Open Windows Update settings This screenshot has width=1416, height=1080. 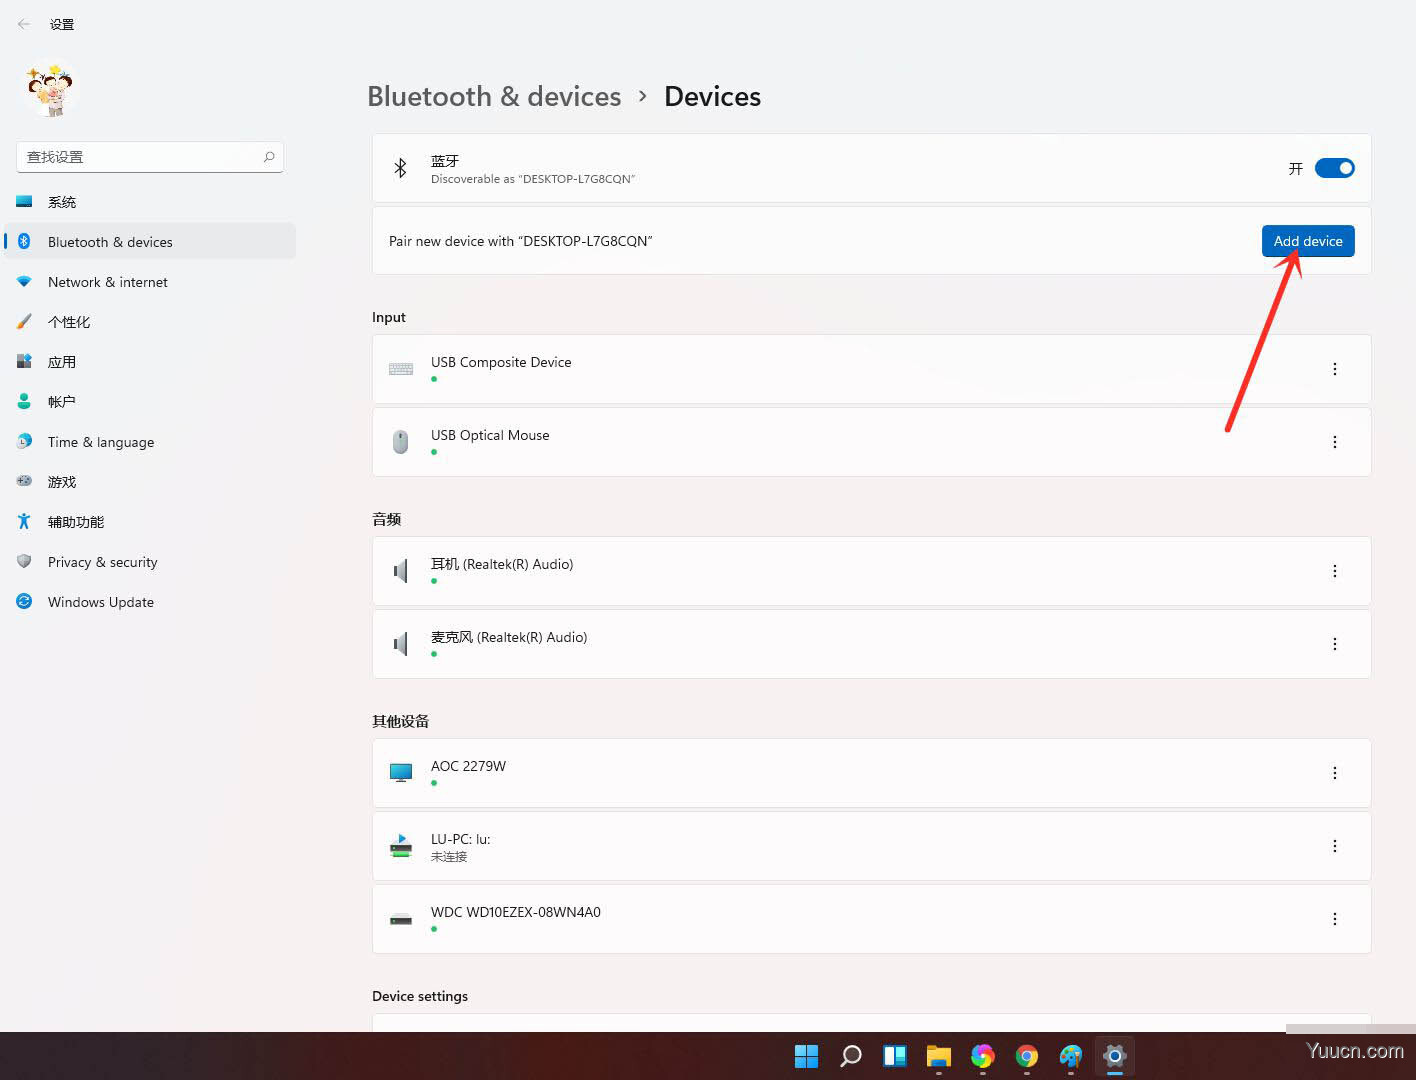150,602
